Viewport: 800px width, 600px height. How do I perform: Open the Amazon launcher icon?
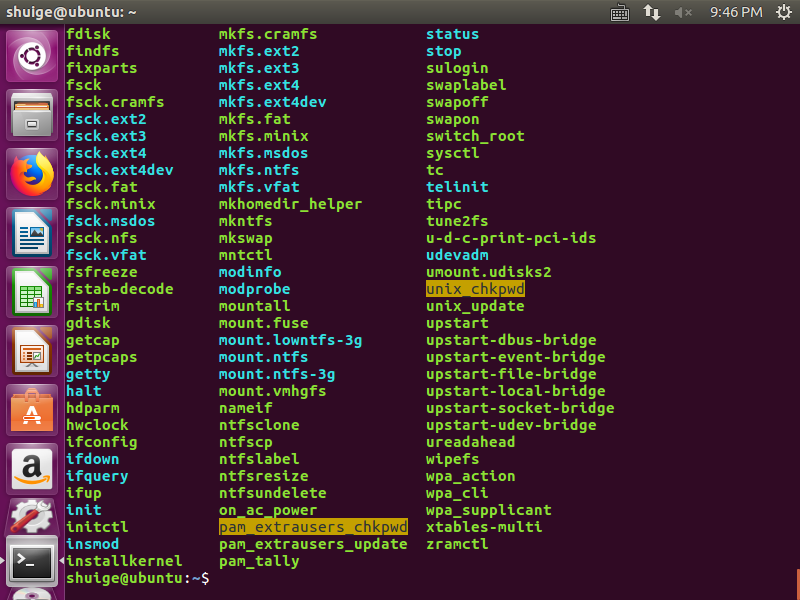[x=32, y=470]
